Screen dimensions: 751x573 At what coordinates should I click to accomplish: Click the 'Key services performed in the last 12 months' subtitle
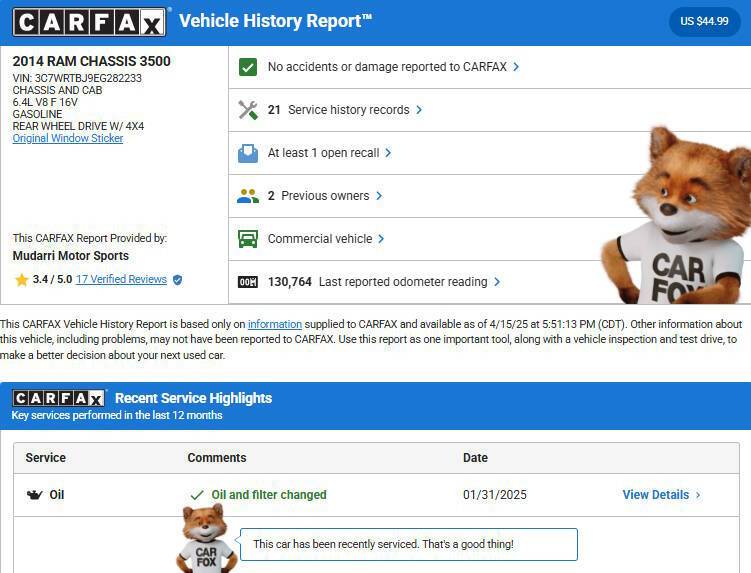117,415
